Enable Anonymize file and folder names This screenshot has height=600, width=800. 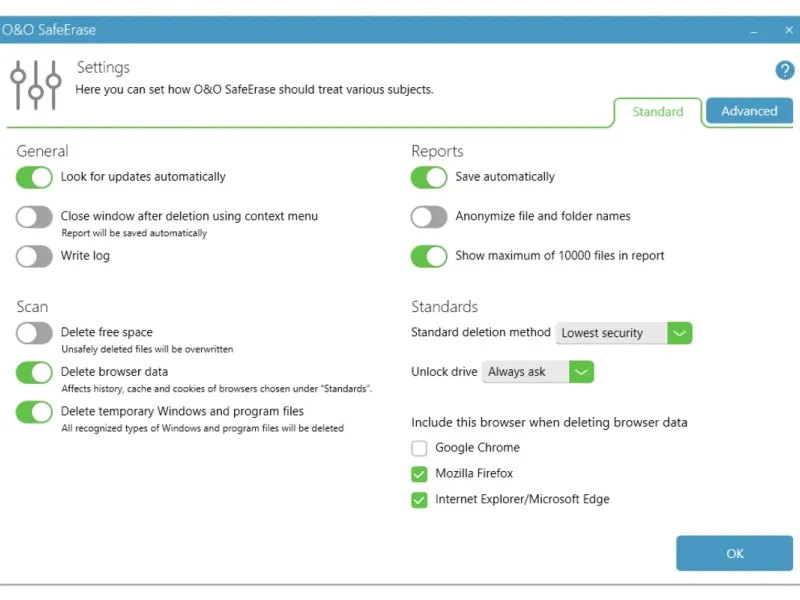[429, 216]
